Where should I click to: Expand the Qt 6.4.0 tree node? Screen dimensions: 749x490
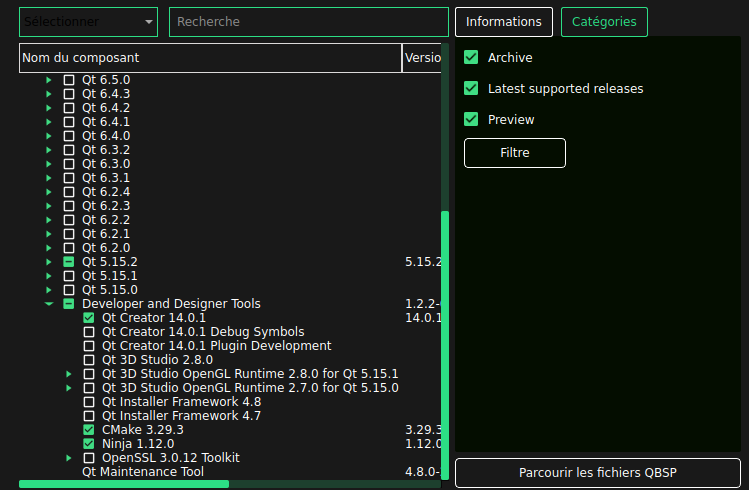[x=49, y=136]
